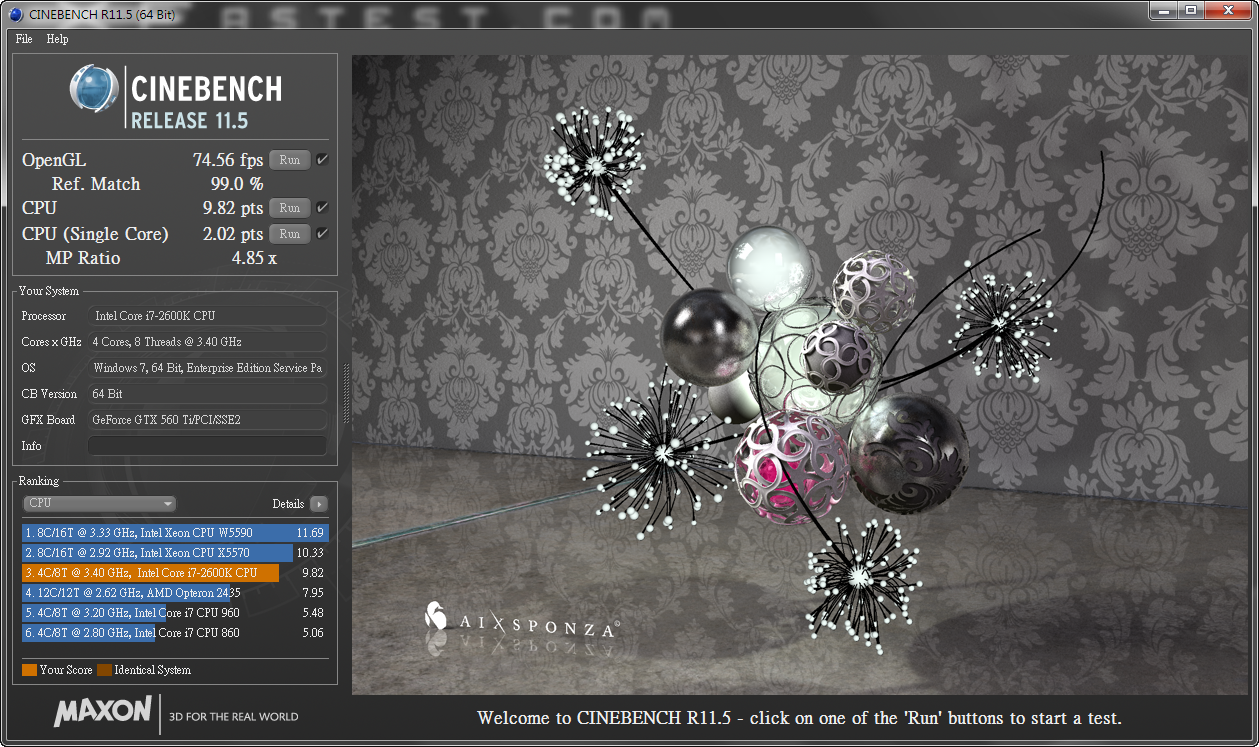
Task: Click the Ref. Match 99.0 % value
Action: point(237,184)
